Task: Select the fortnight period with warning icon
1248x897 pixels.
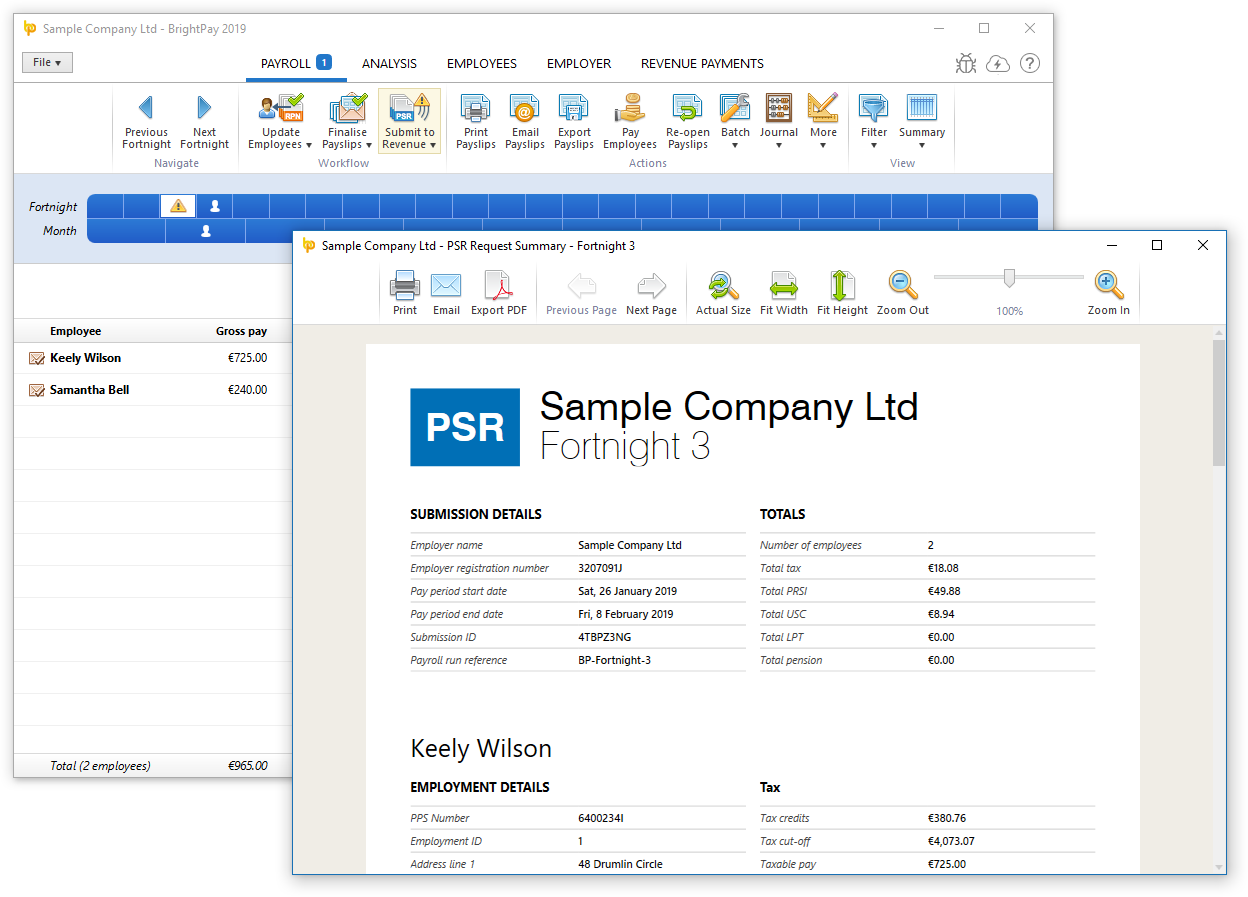Action: tap(178, 206)
